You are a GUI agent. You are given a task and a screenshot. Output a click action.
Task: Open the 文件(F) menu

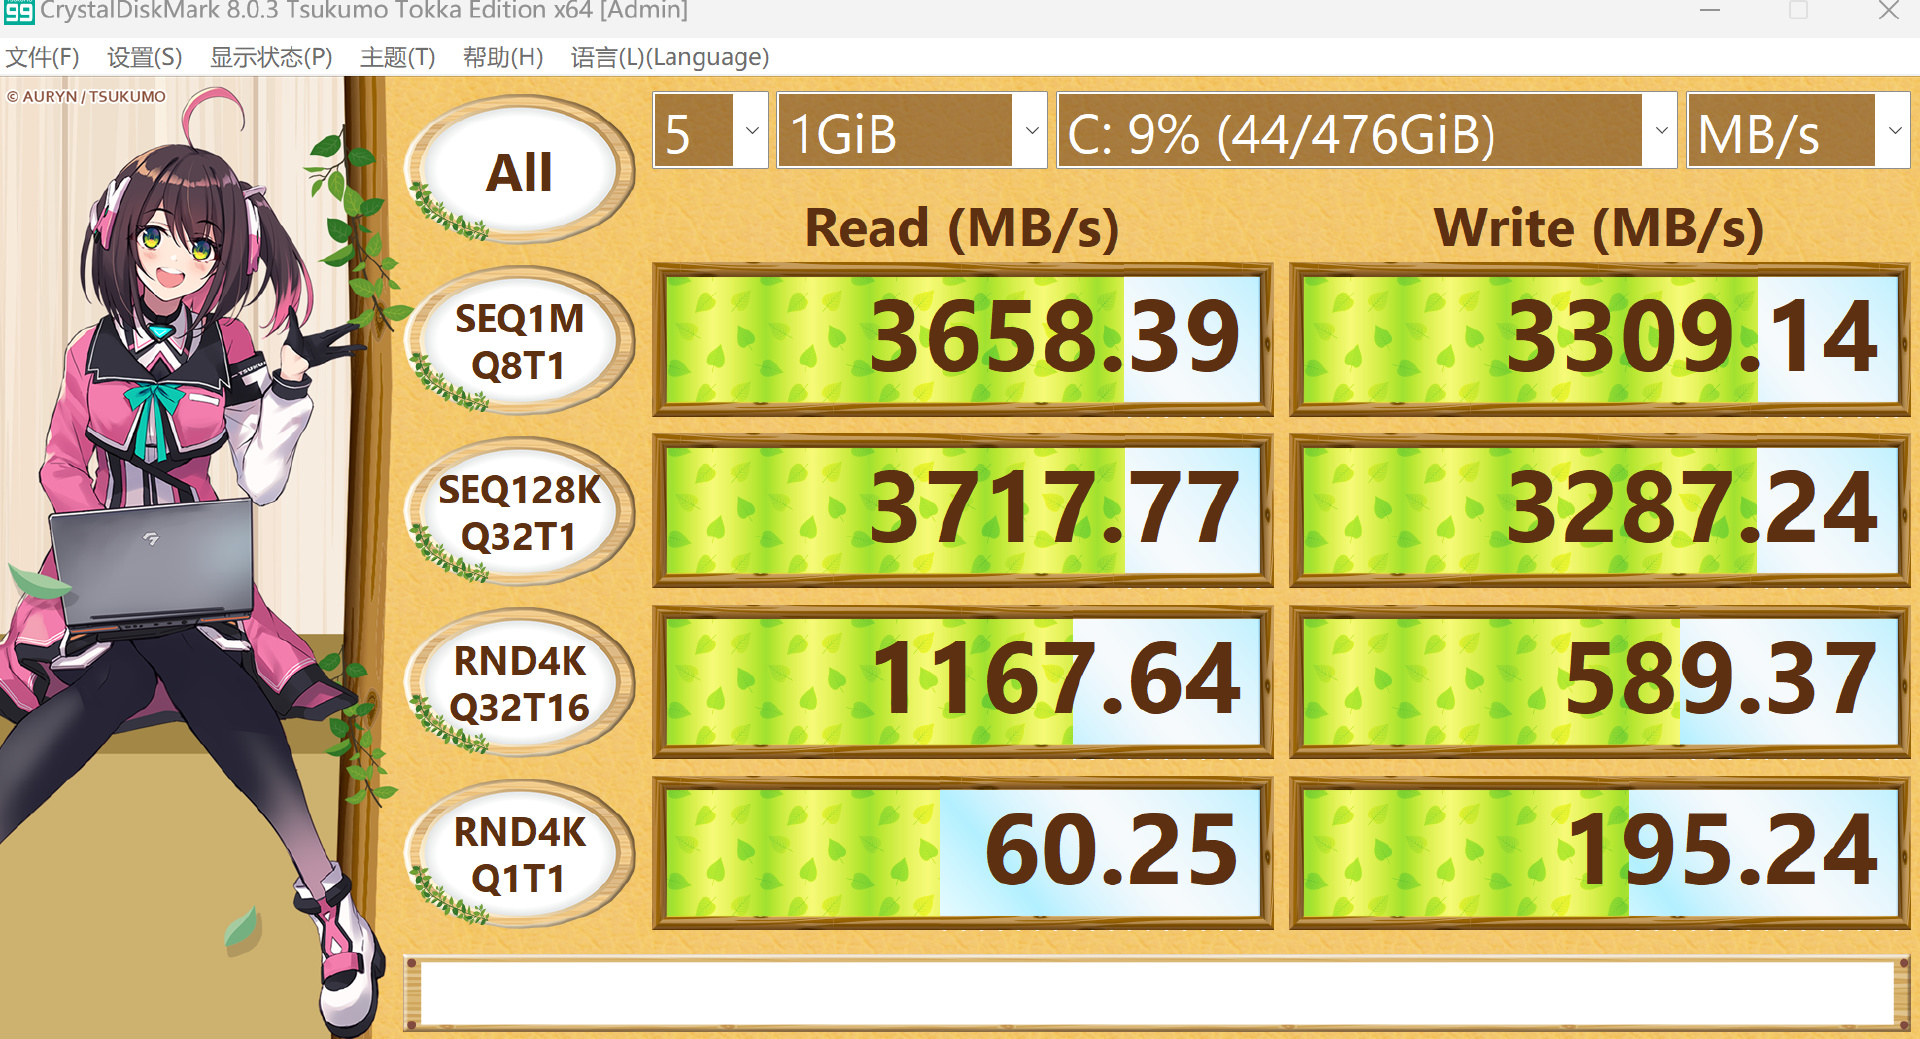(x=42, y=57)
